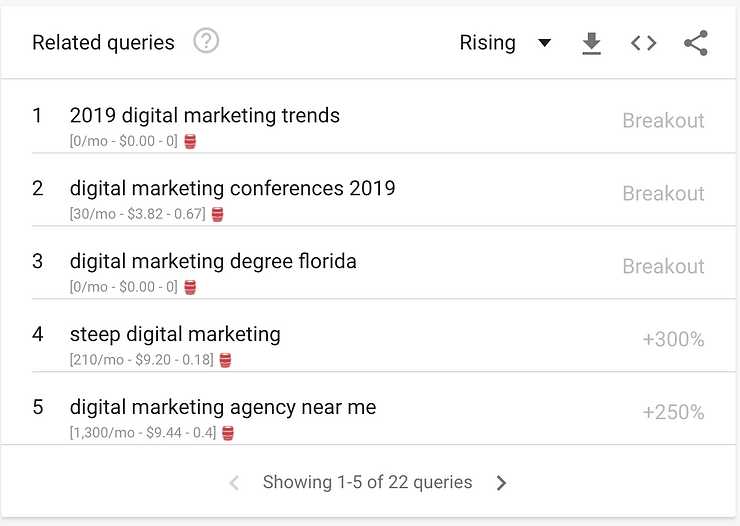Viewport: 740px width, 526px height.
Task: Click barrel icon under digital marketing degree florida
Action: [x=190, y=287]
